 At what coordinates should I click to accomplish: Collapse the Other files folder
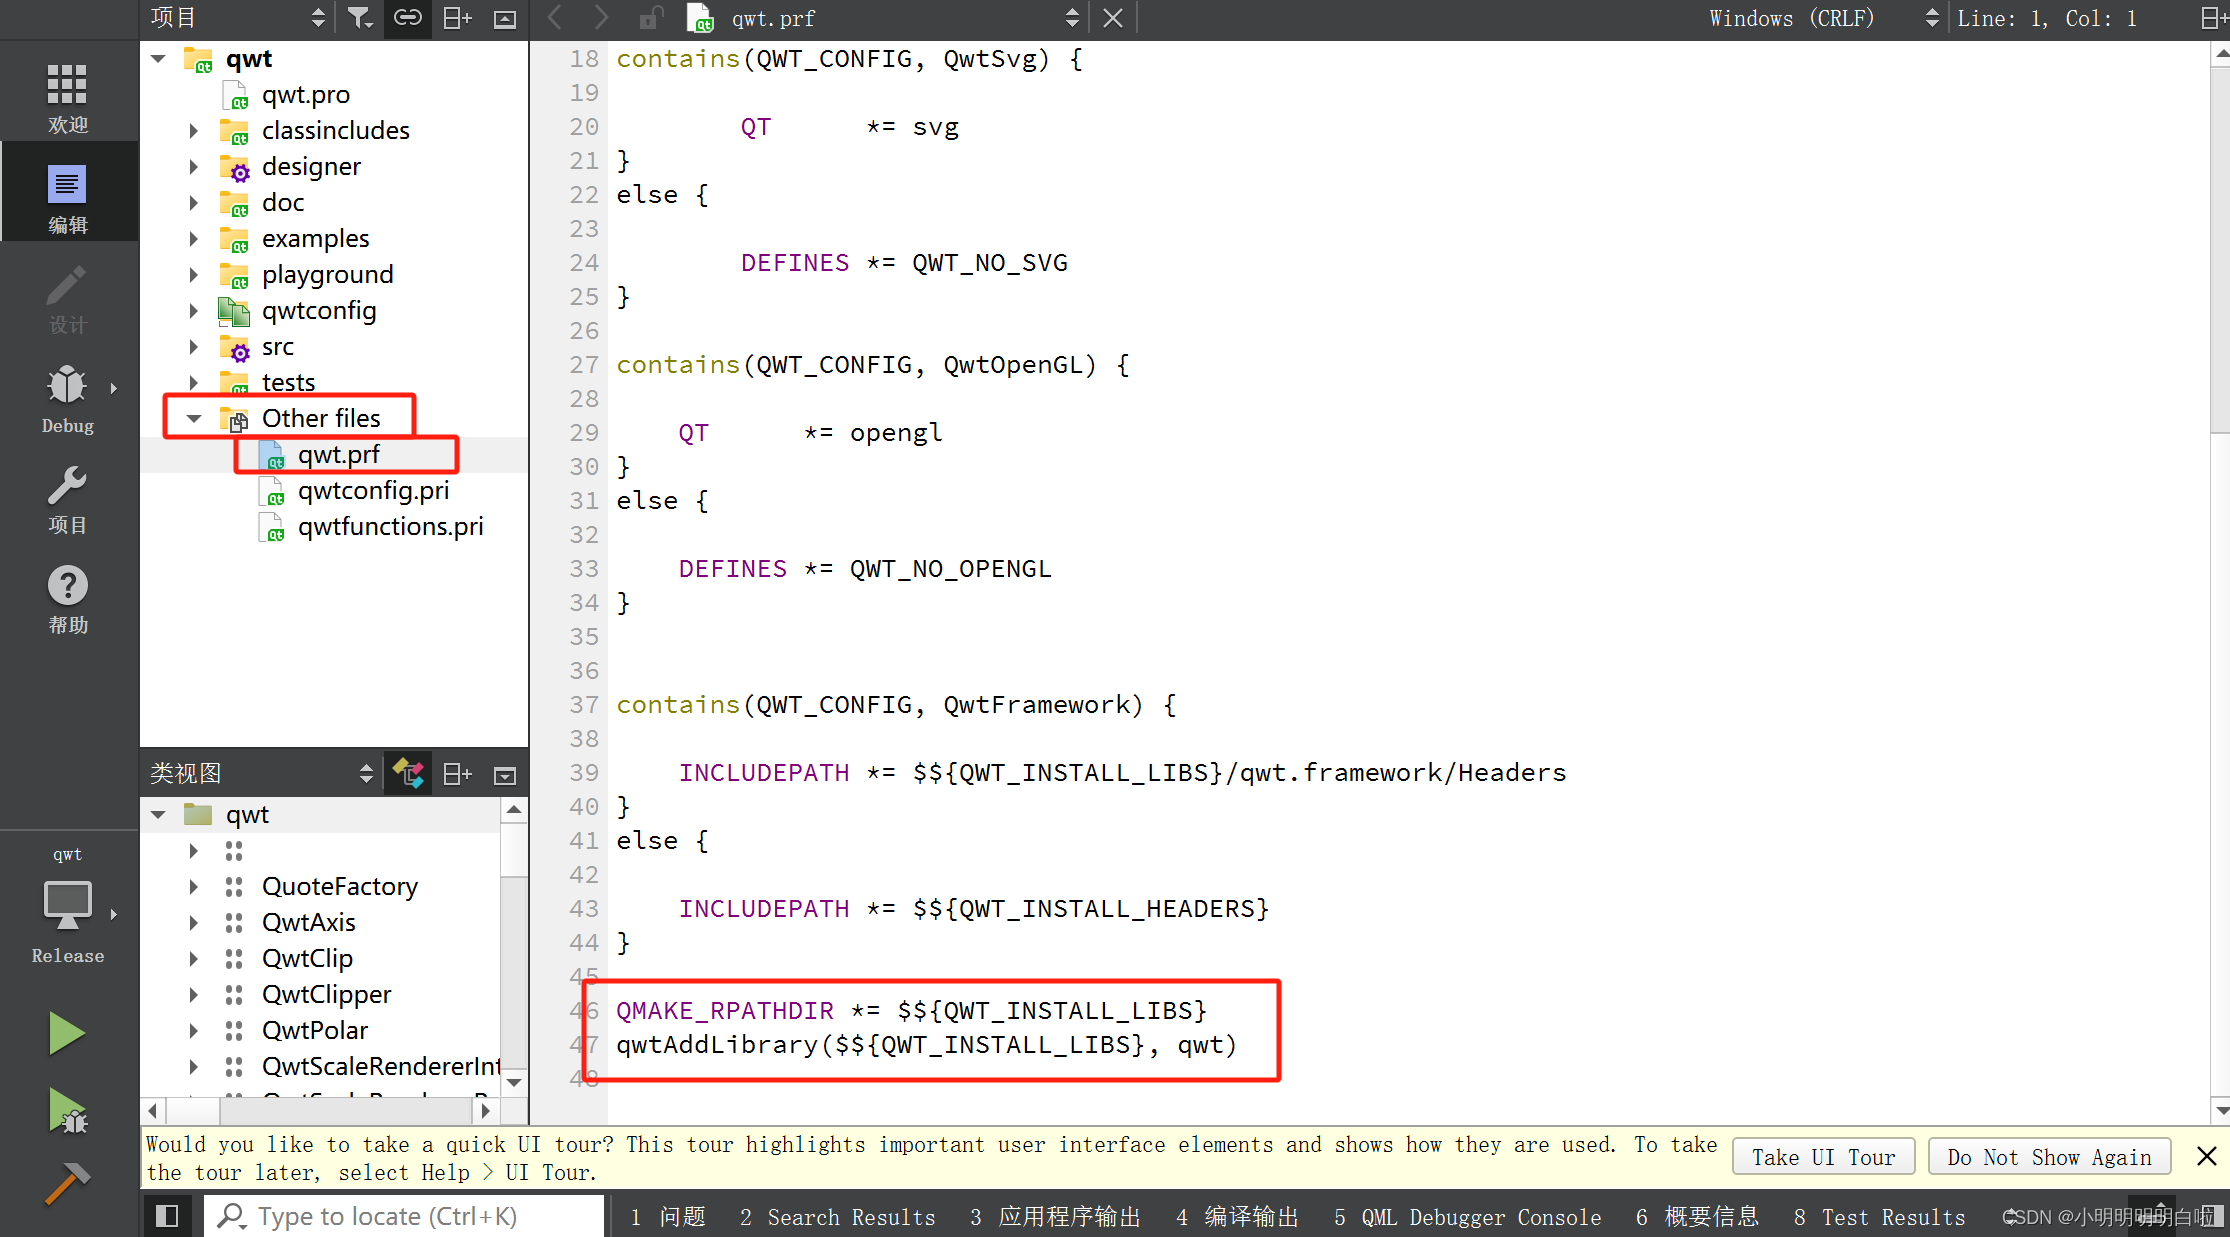pos(194,418)
